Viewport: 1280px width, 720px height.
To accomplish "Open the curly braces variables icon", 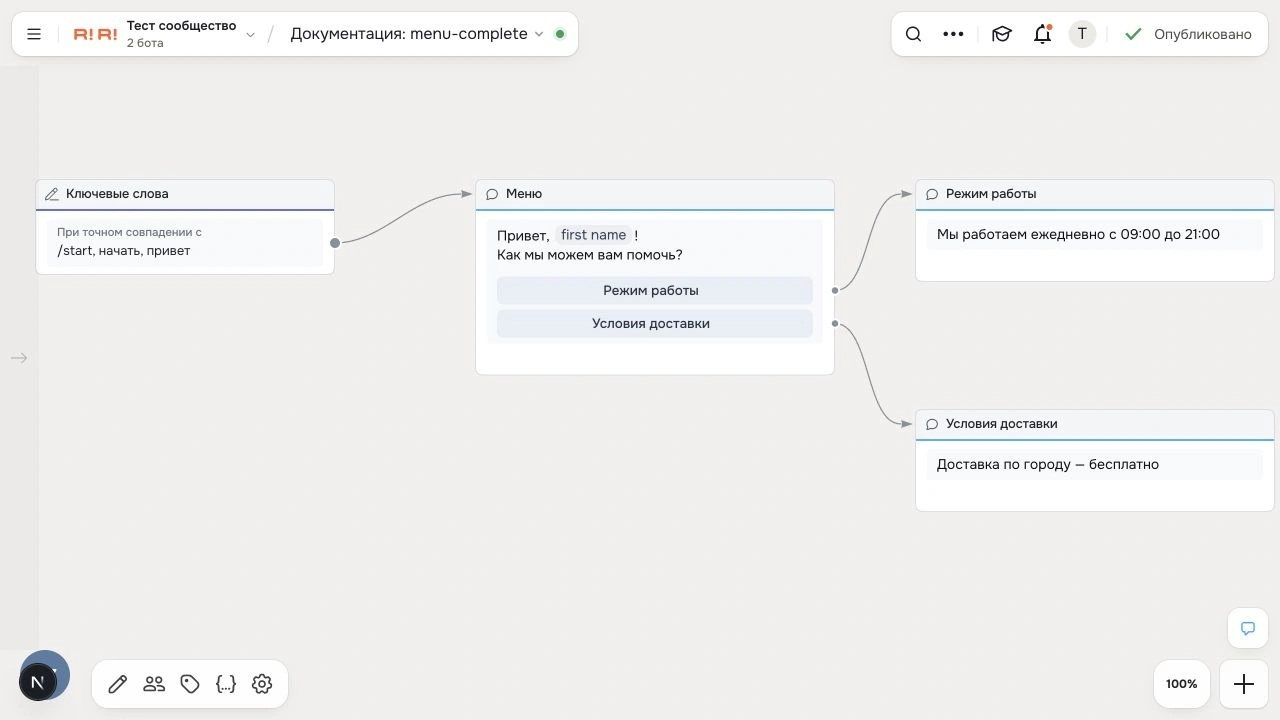I will 226,684.
